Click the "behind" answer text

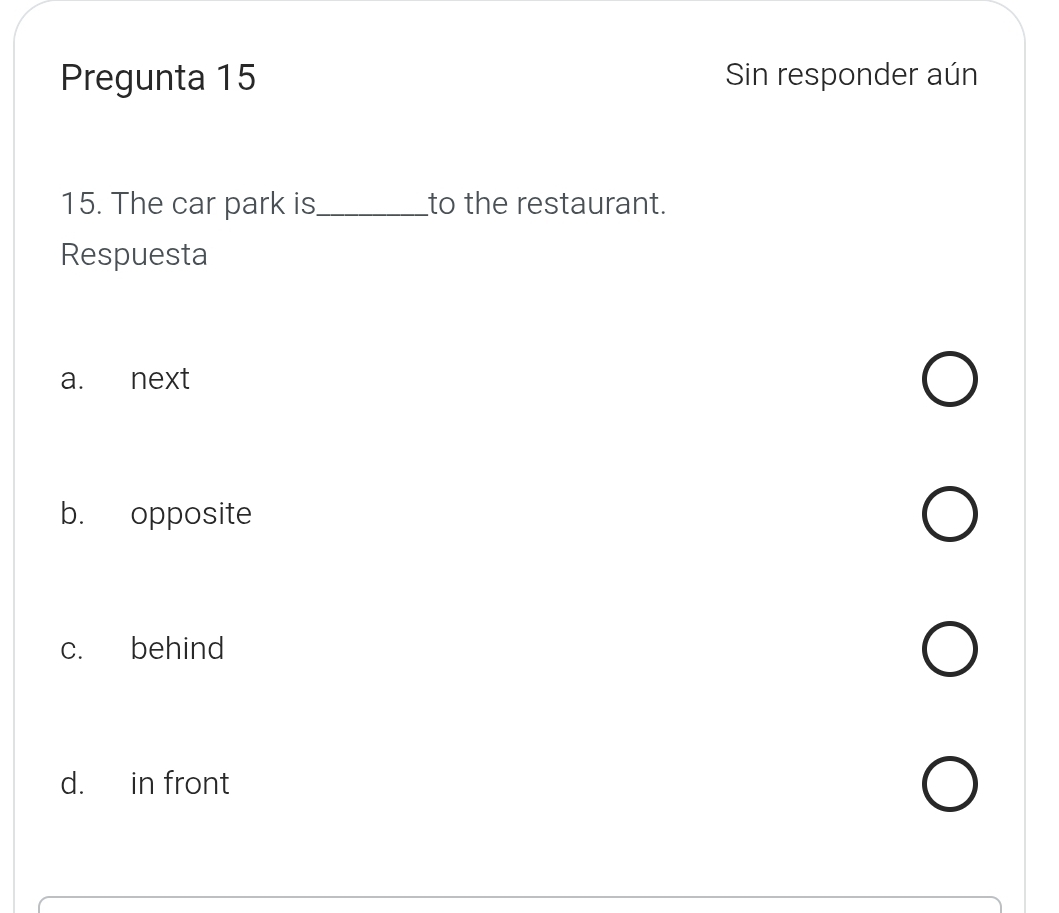[x=177, y=649]
